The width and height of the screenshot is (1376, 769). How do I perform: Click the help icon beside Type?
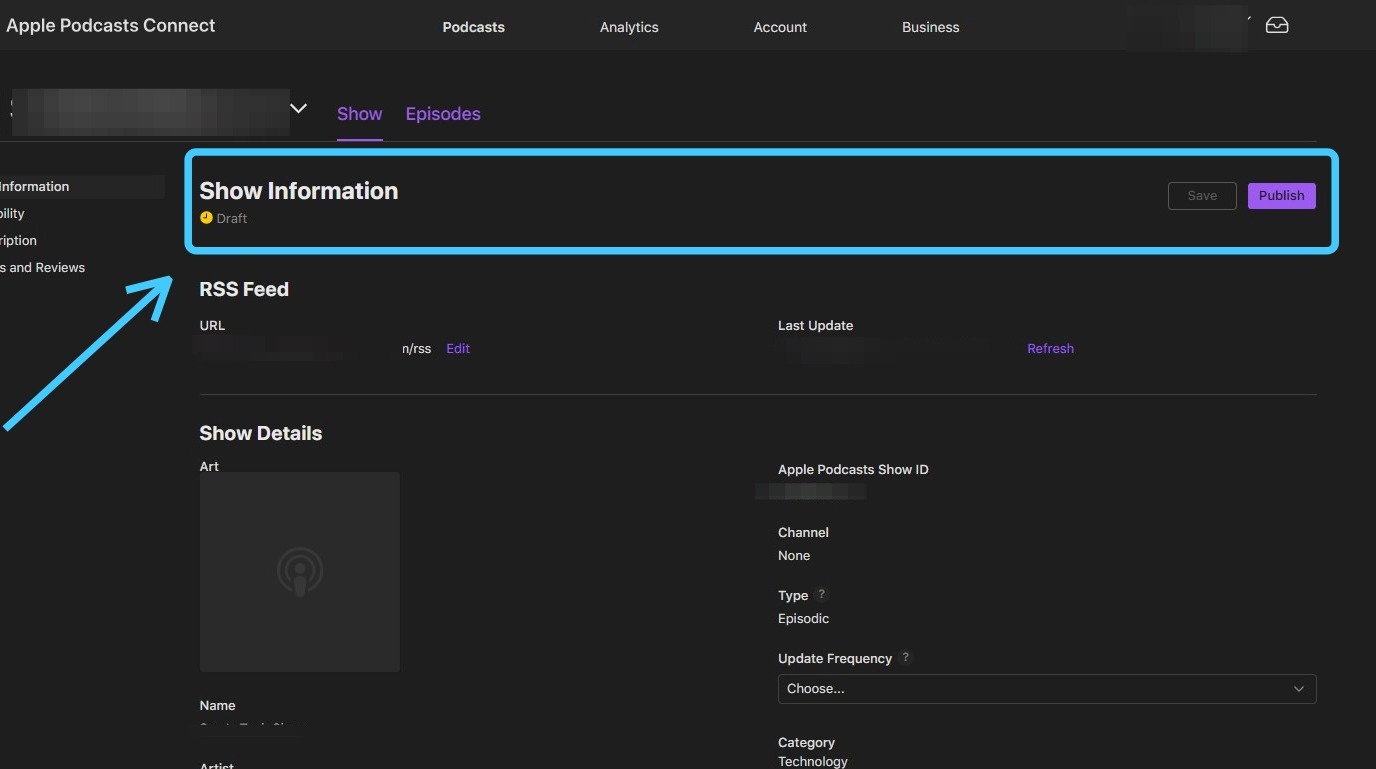point(822,595)
